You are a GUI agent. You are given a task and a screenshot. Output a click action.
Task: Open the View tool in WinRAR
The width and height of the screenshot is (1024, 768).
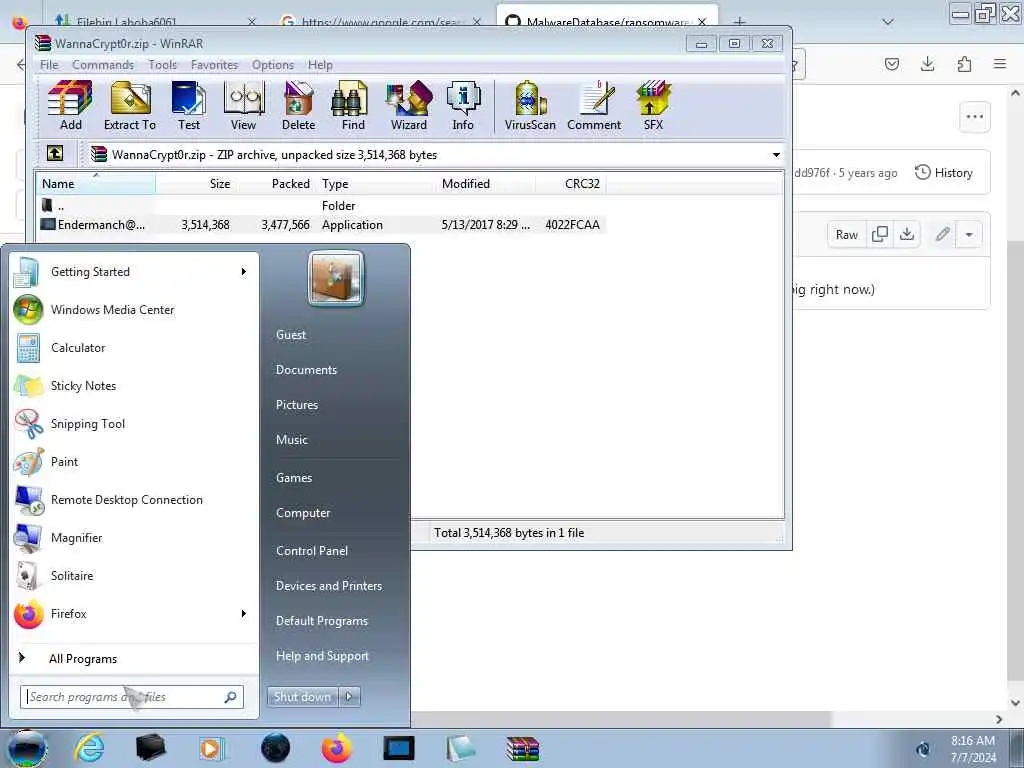point(244,106)
